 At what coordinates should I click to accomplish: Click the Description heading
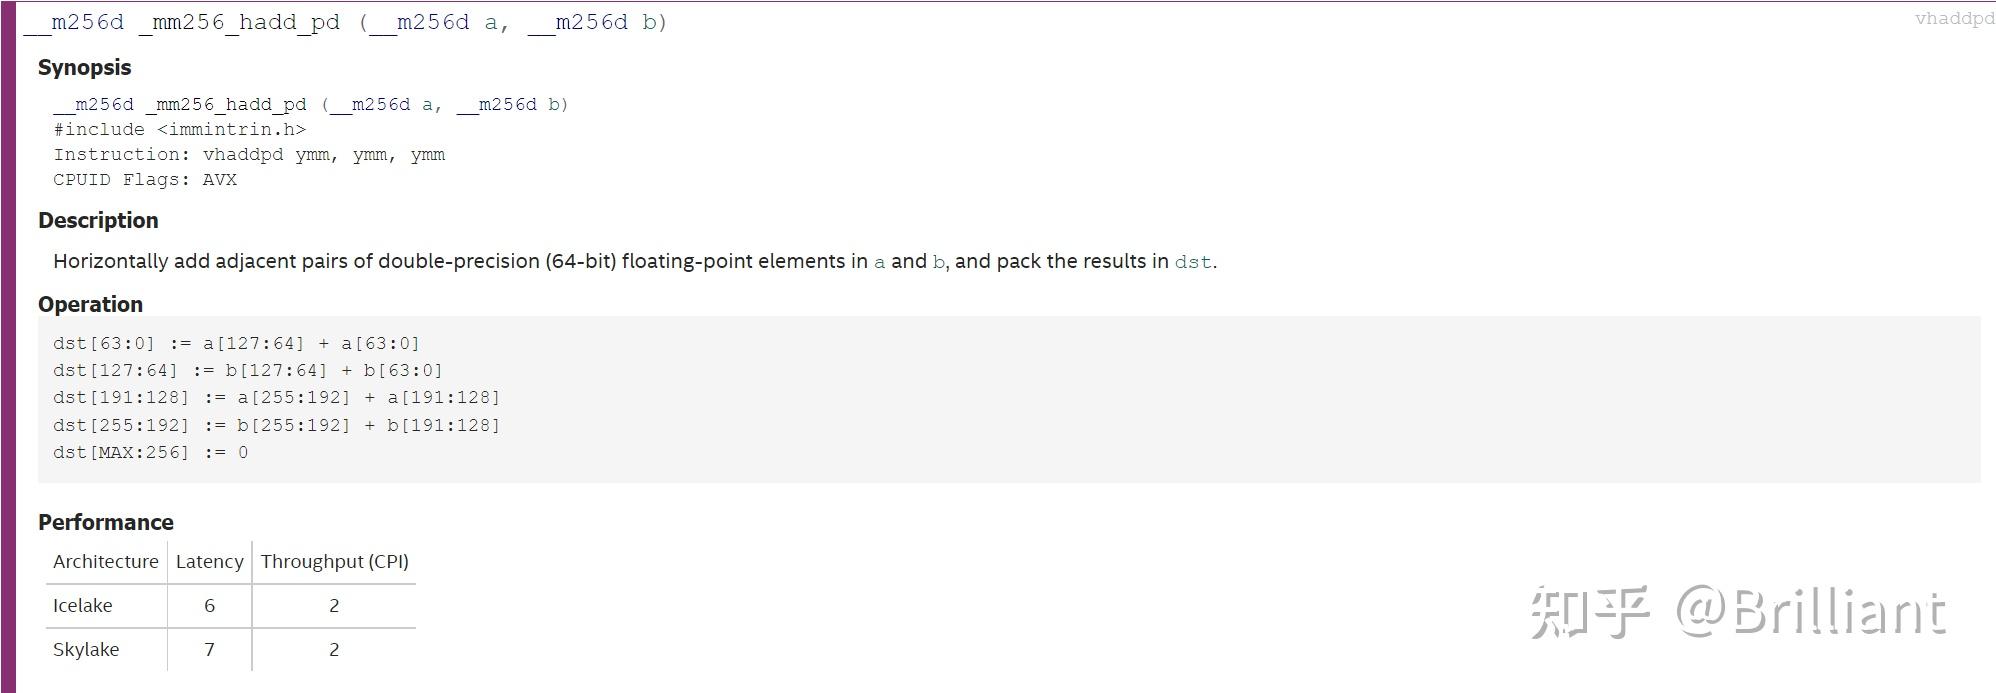coord(98,221)
